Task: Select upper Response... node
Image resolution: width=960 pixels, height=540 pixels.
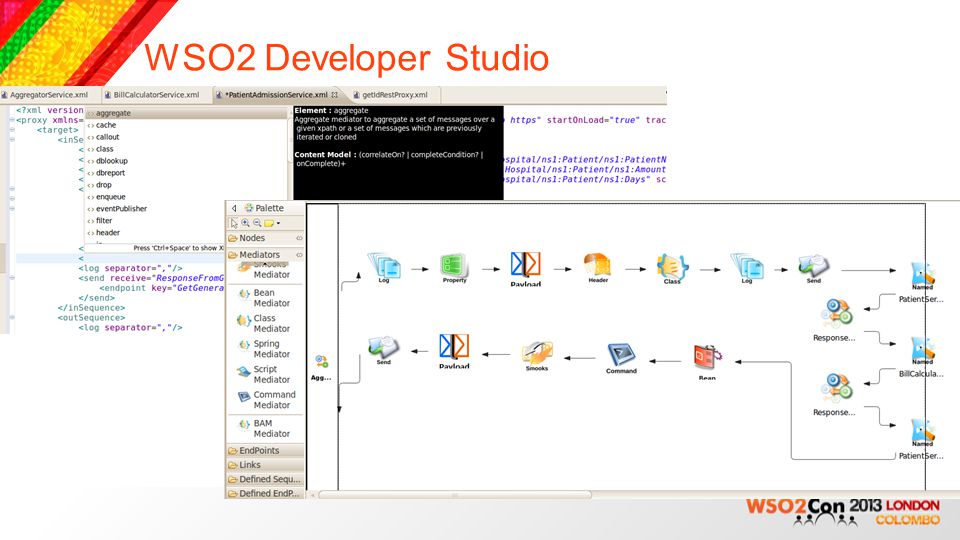Action: pyautogui.click(x=835, y=320)
